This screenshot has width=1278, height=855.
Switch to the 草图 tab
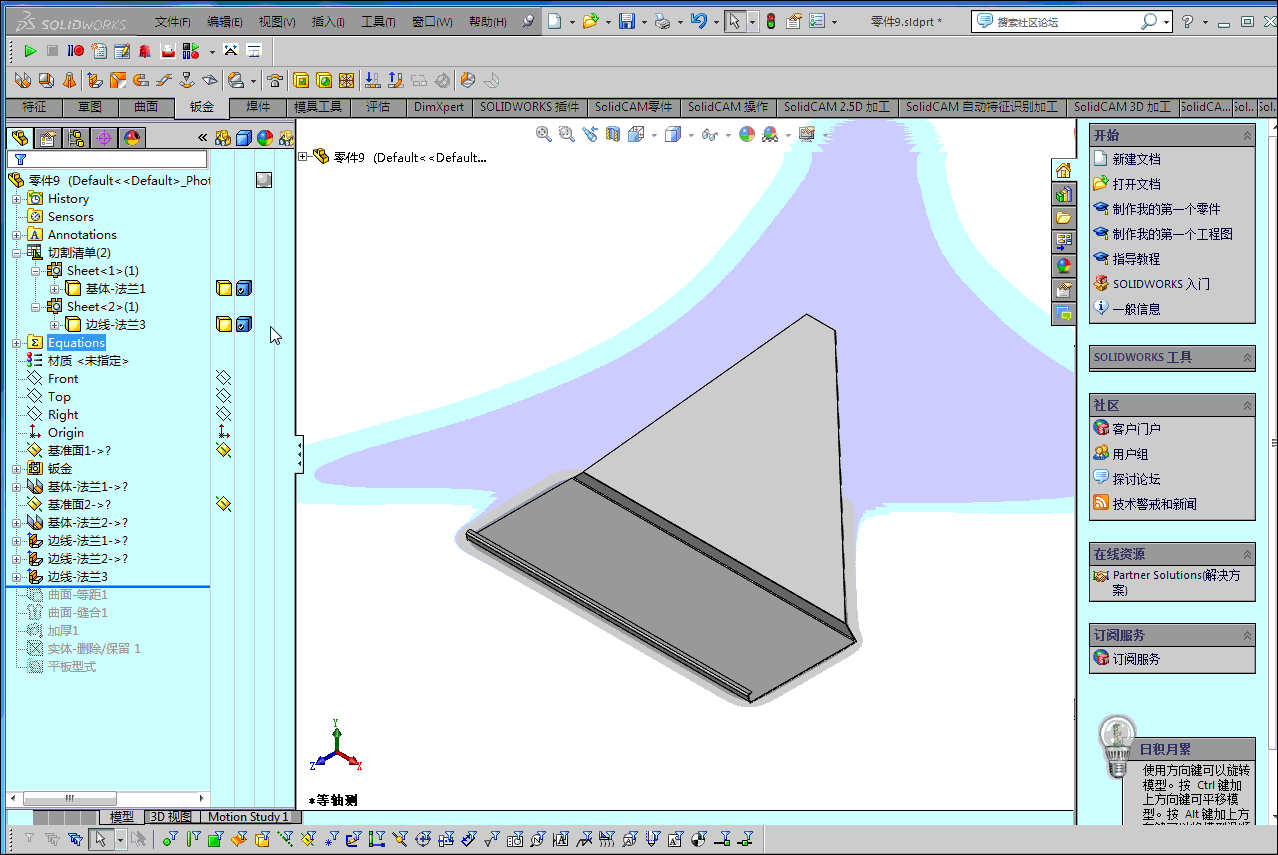(90, 106)
